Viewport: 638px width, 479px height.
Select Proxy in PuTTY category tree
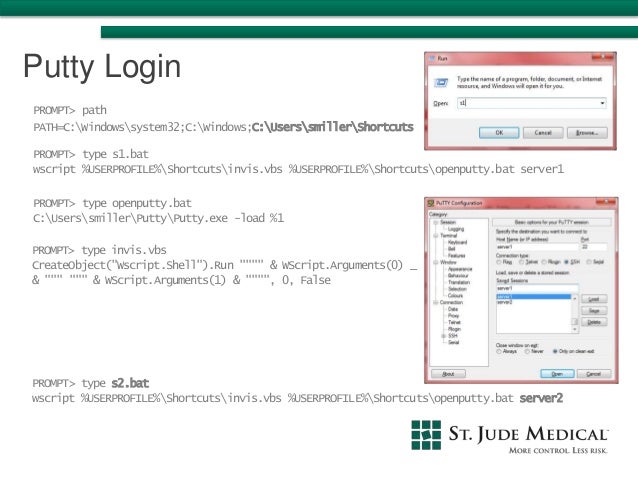tap(453, 315)
